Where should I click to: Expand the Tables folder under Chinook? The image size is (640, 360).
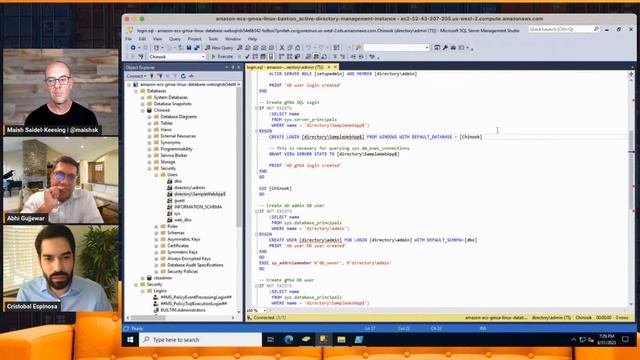[x=149, y=123]
